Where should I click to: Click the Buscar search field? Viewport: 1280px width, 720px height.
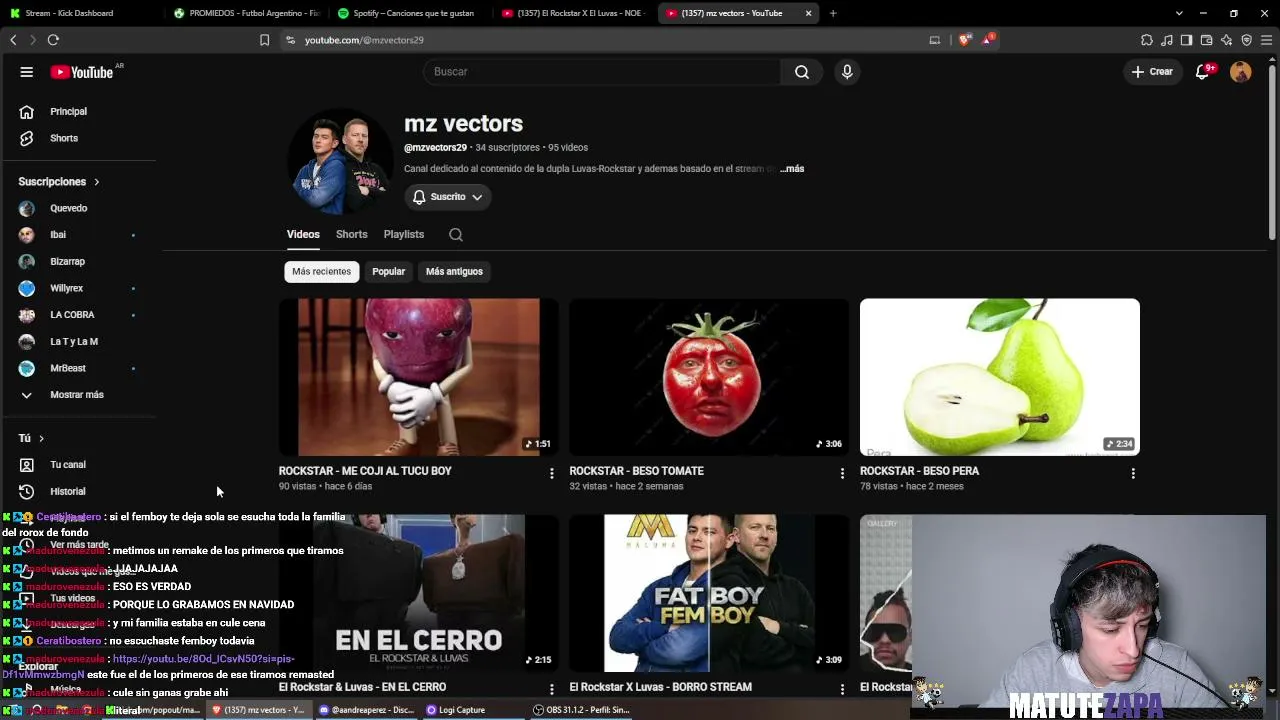tap(602, 72)
